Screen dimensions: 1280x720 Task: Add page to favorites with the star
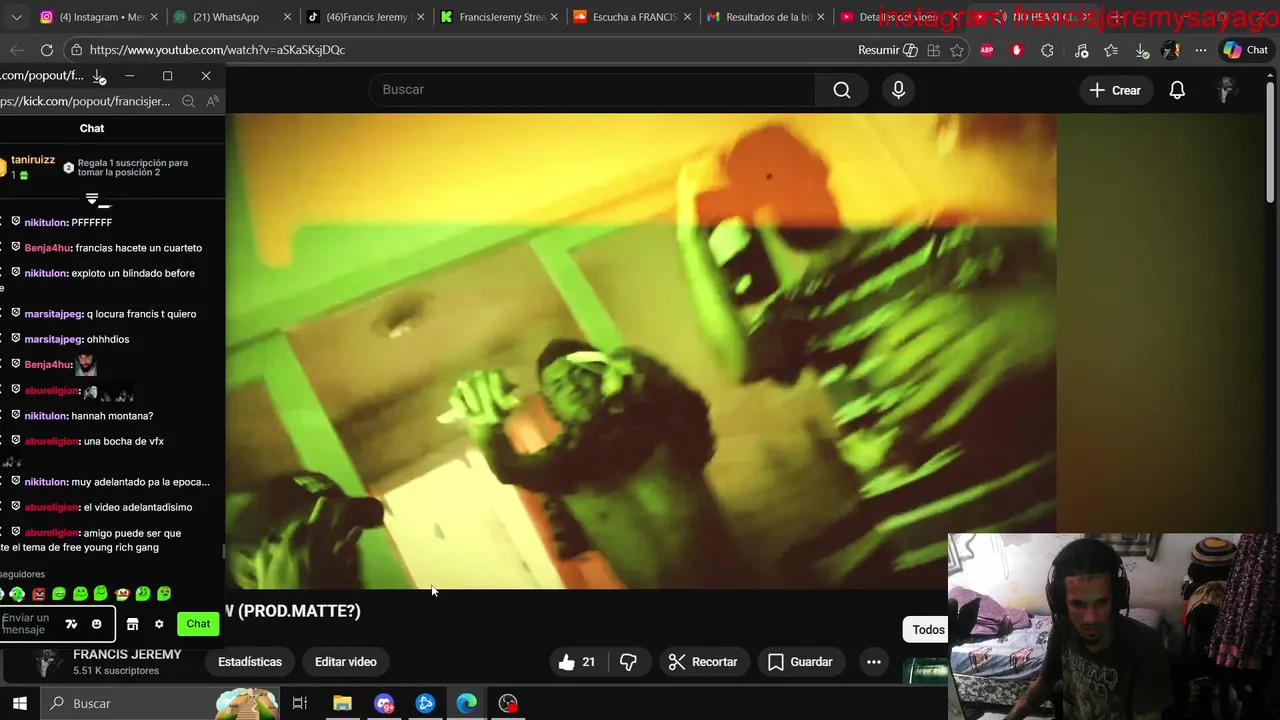(957, 50)
